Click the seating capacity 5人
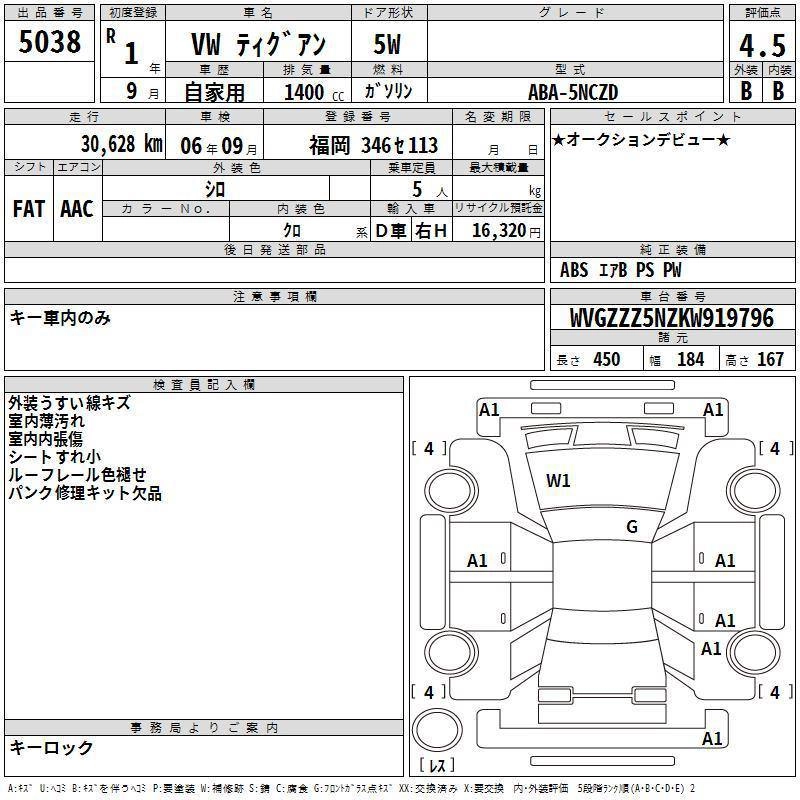The width and height of the screenshot is (800, 800). (430, 189)
